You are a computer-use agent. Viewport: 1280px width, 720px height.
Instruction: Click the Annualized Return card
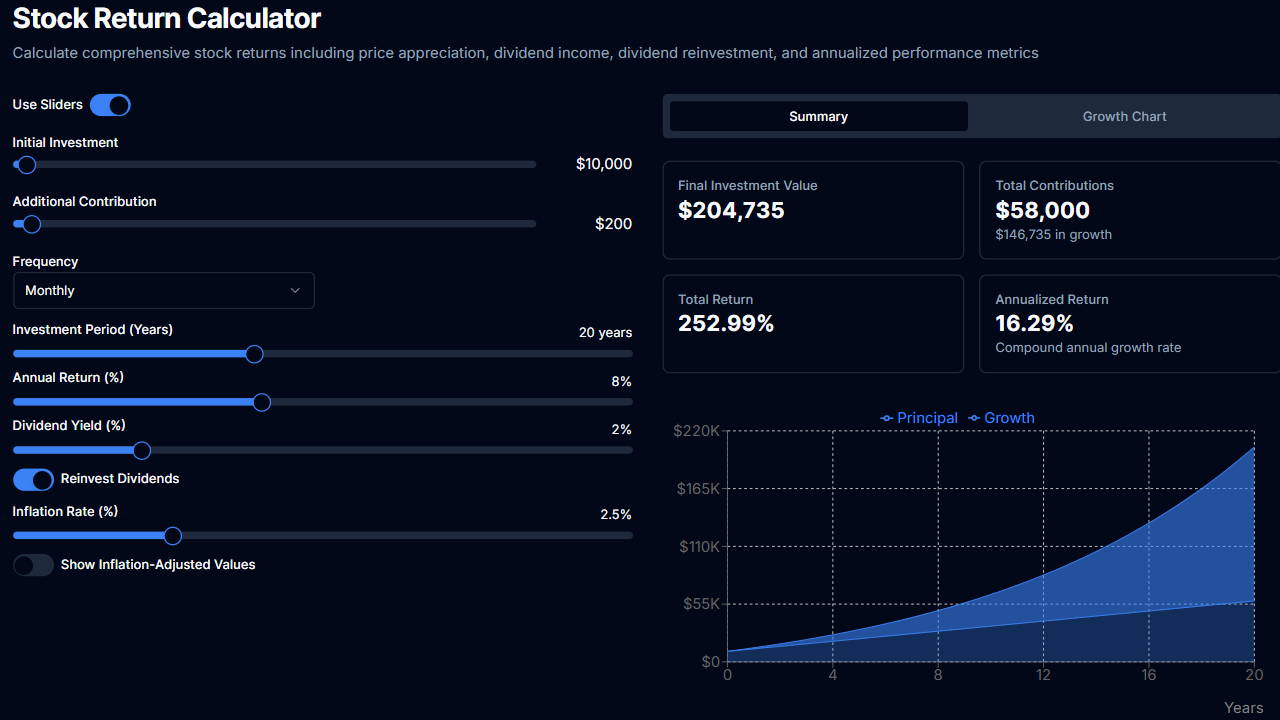[x=1128, y=323]
